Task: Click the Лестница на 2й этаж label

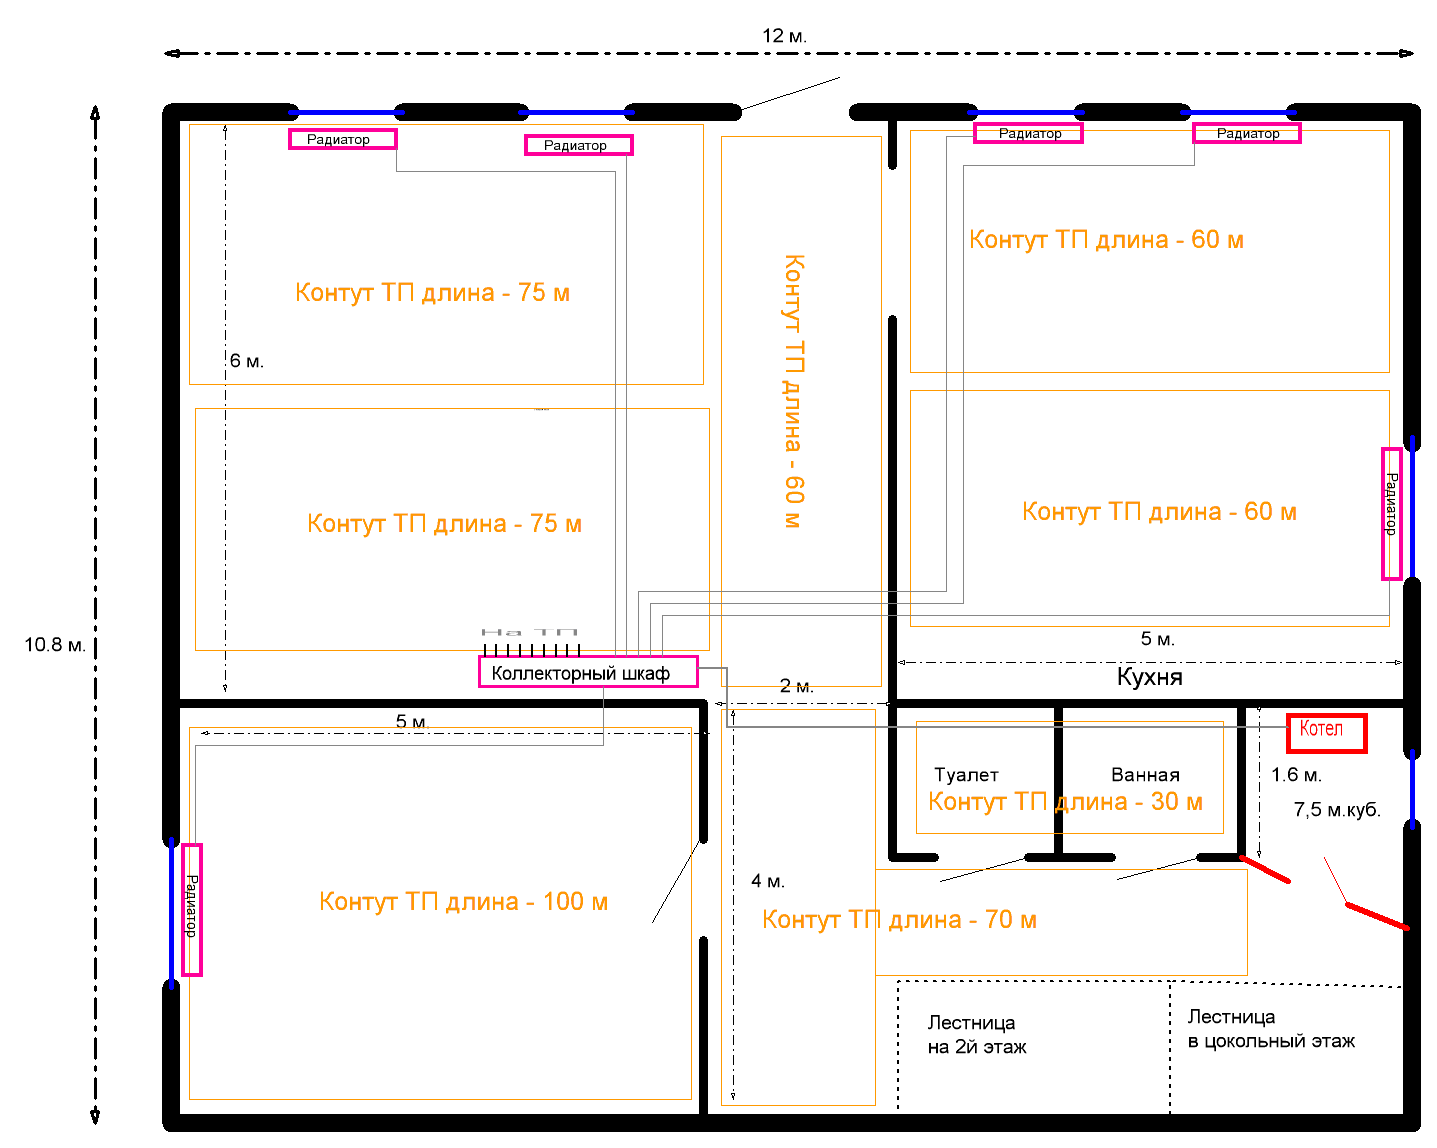Action: pos(977,1035)
